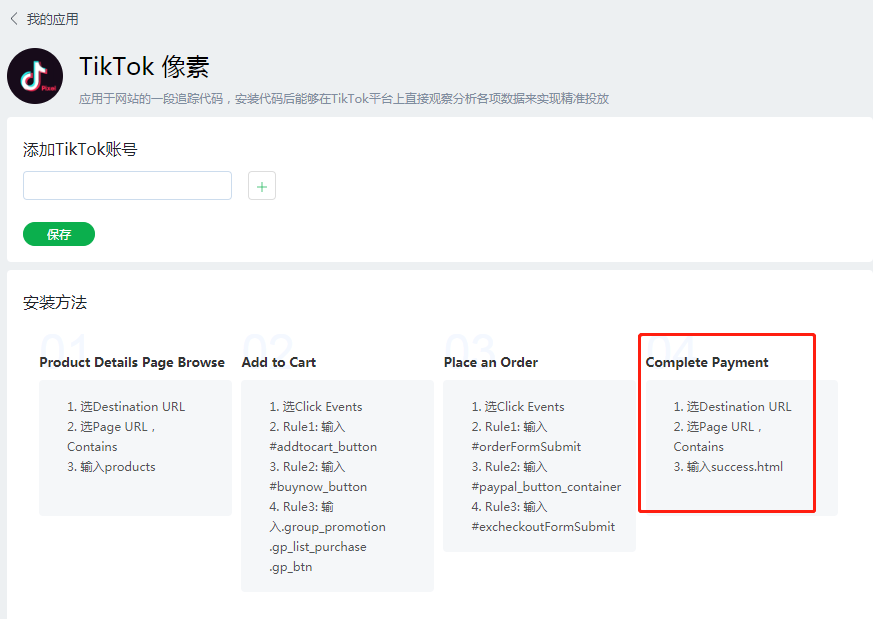Screen dimensions: 873x619
Task: Click the #orderFormSubmit selector text
Action: click(526, 447)
